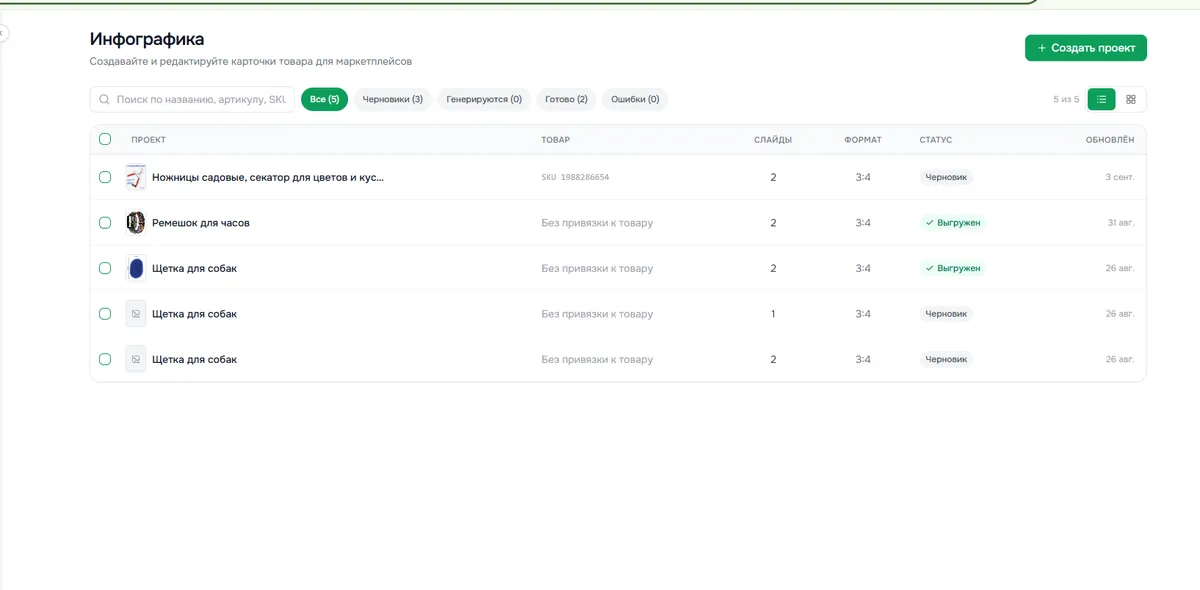The width and height of the screenshot is (1200, 590).
Task: Tick the Ремешок для часов checkbox
Action: [105, 223]
